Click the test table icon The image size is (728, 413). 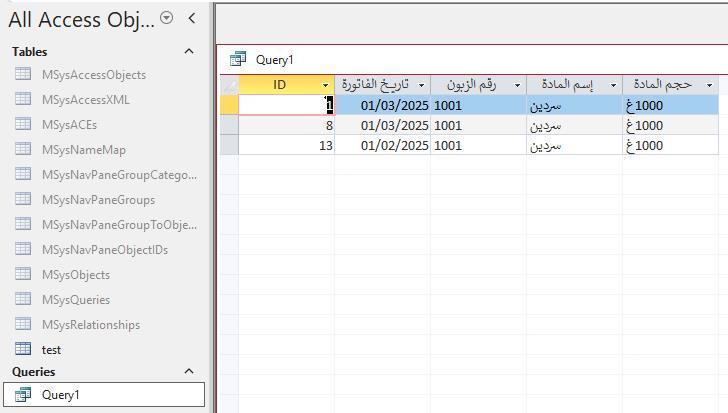23,349
